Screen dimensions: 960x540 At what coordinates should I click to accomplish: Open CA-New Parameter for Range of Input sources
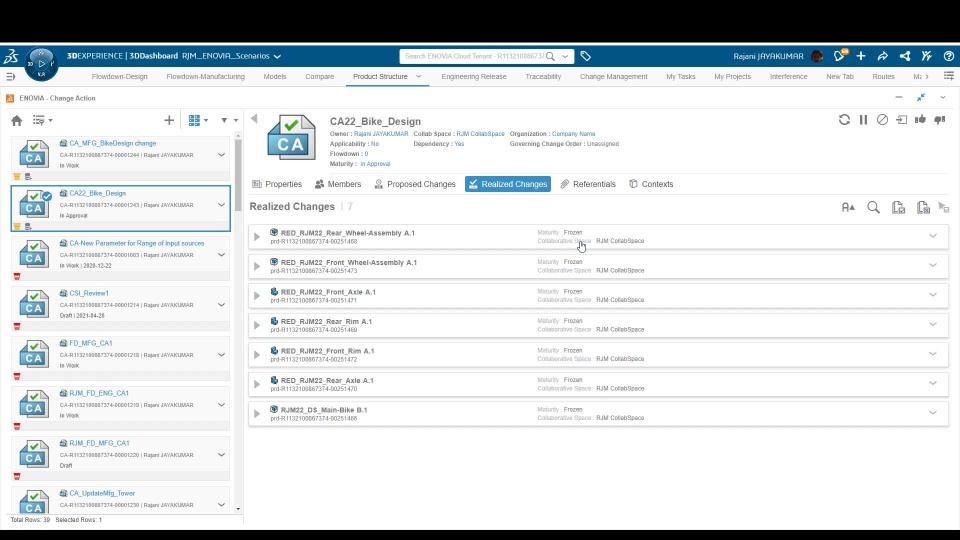[137, 243]
